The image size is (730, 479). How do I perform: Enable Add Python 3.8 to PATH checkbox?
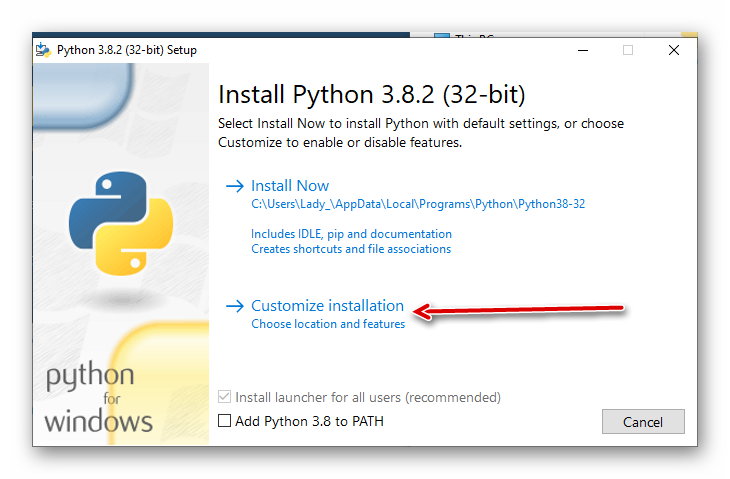224,421
